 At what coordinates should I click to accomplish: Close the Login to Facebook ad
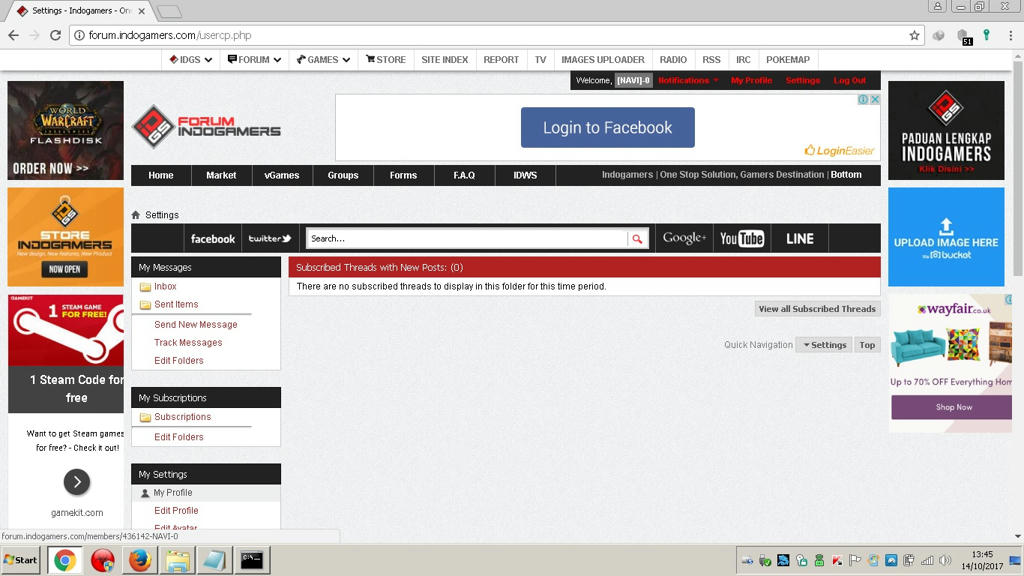tap(875, 99)
